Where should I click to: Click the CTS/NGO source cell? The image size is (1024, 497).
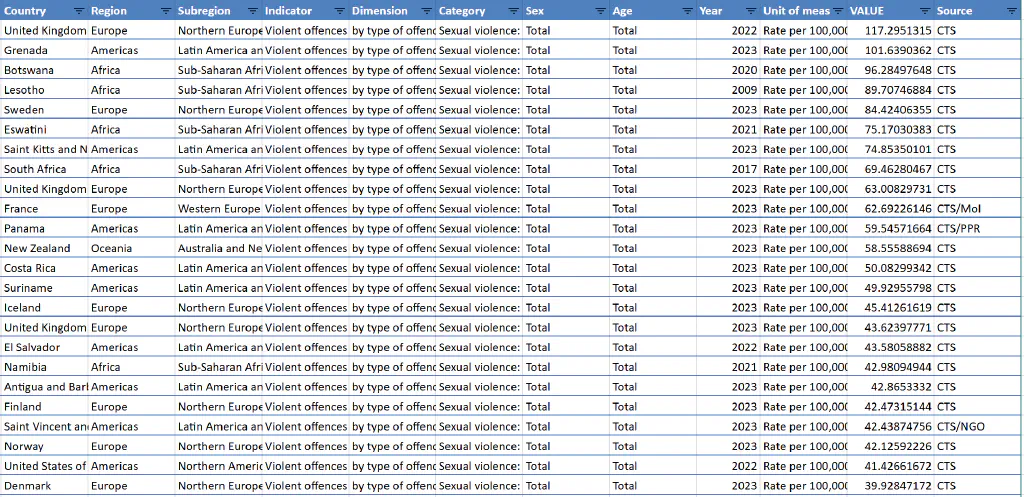coord(960,426)
